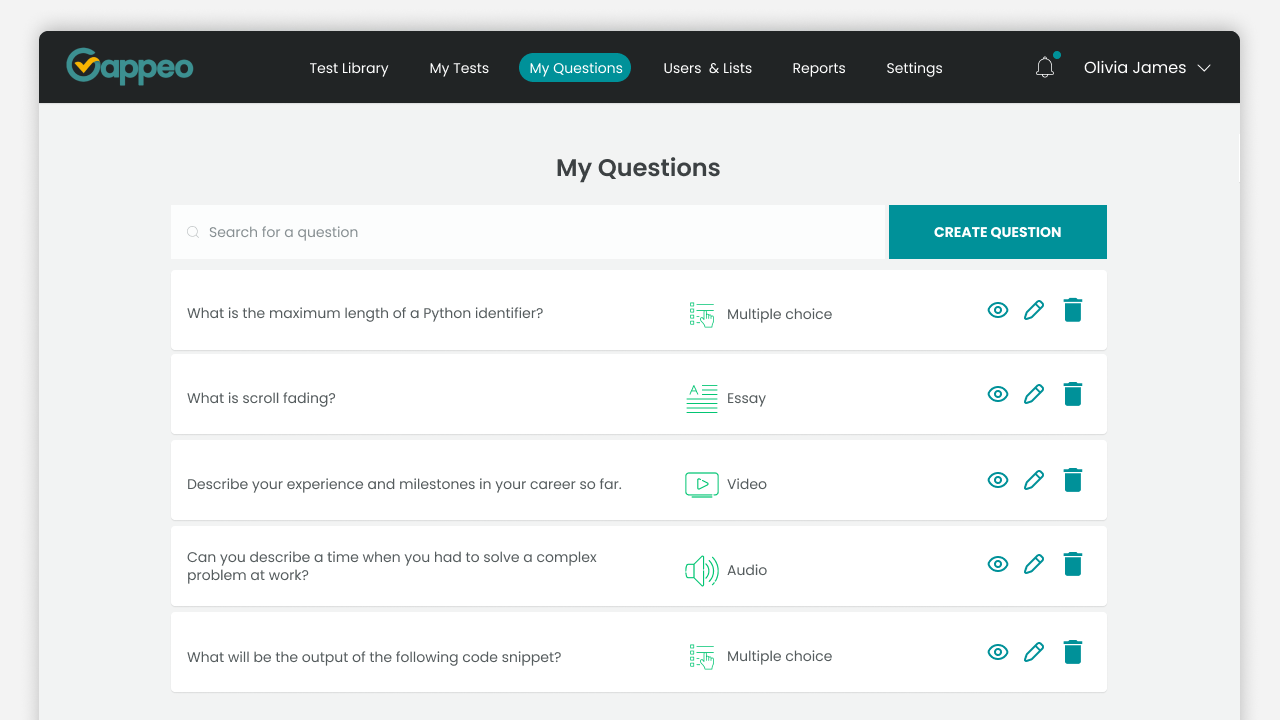Image resolution: width=1280 pixels, height=720 pixels.
Task: Preview the scroll fading question
Action: [997, 394]
